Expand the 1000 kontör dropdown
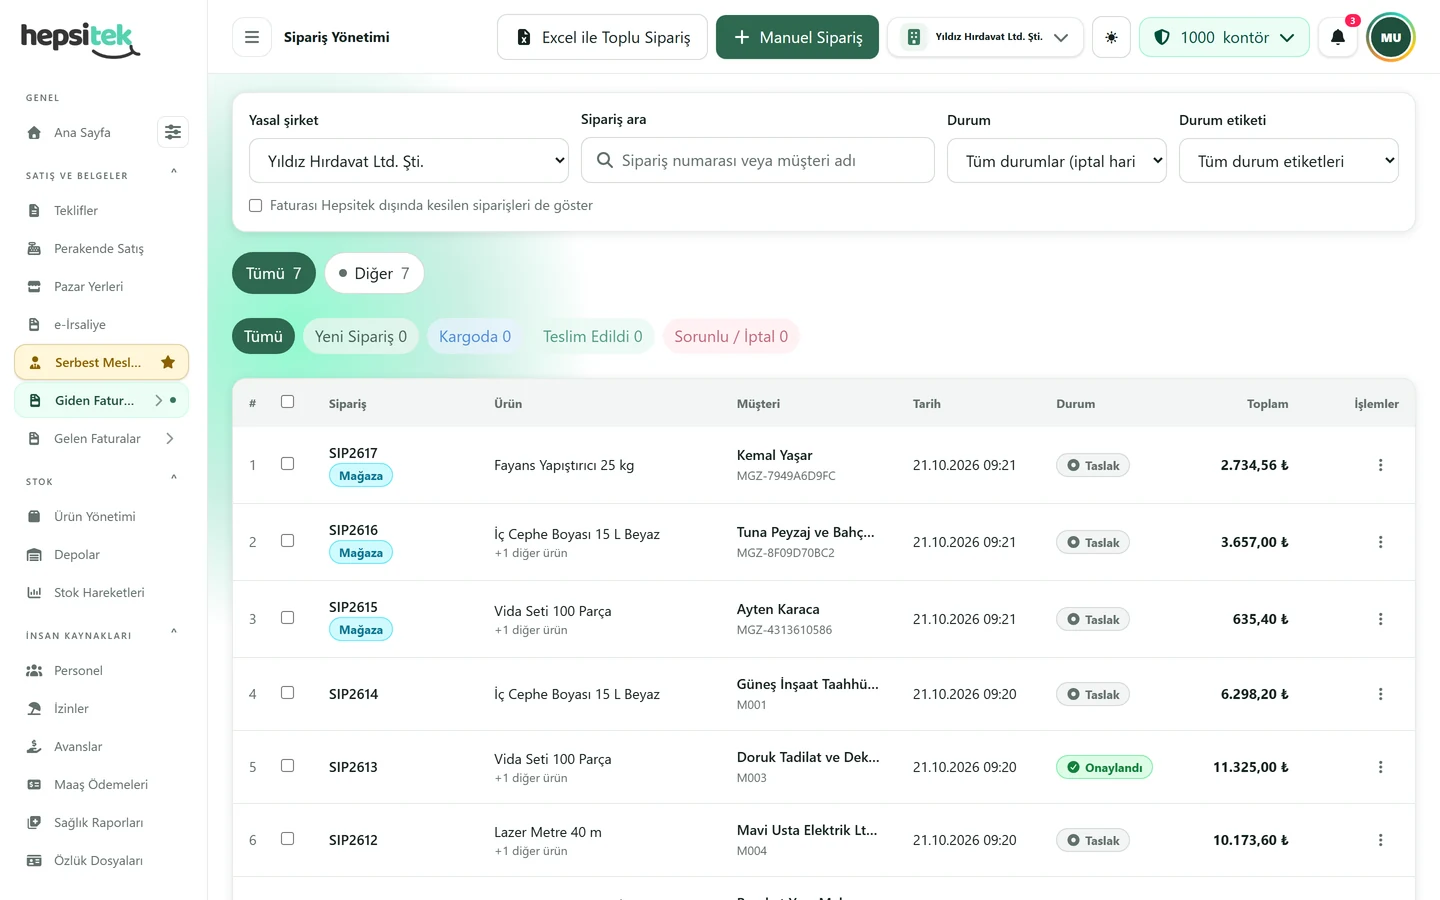Screen dimensions: 1440x900 (x=1224, y=37)
